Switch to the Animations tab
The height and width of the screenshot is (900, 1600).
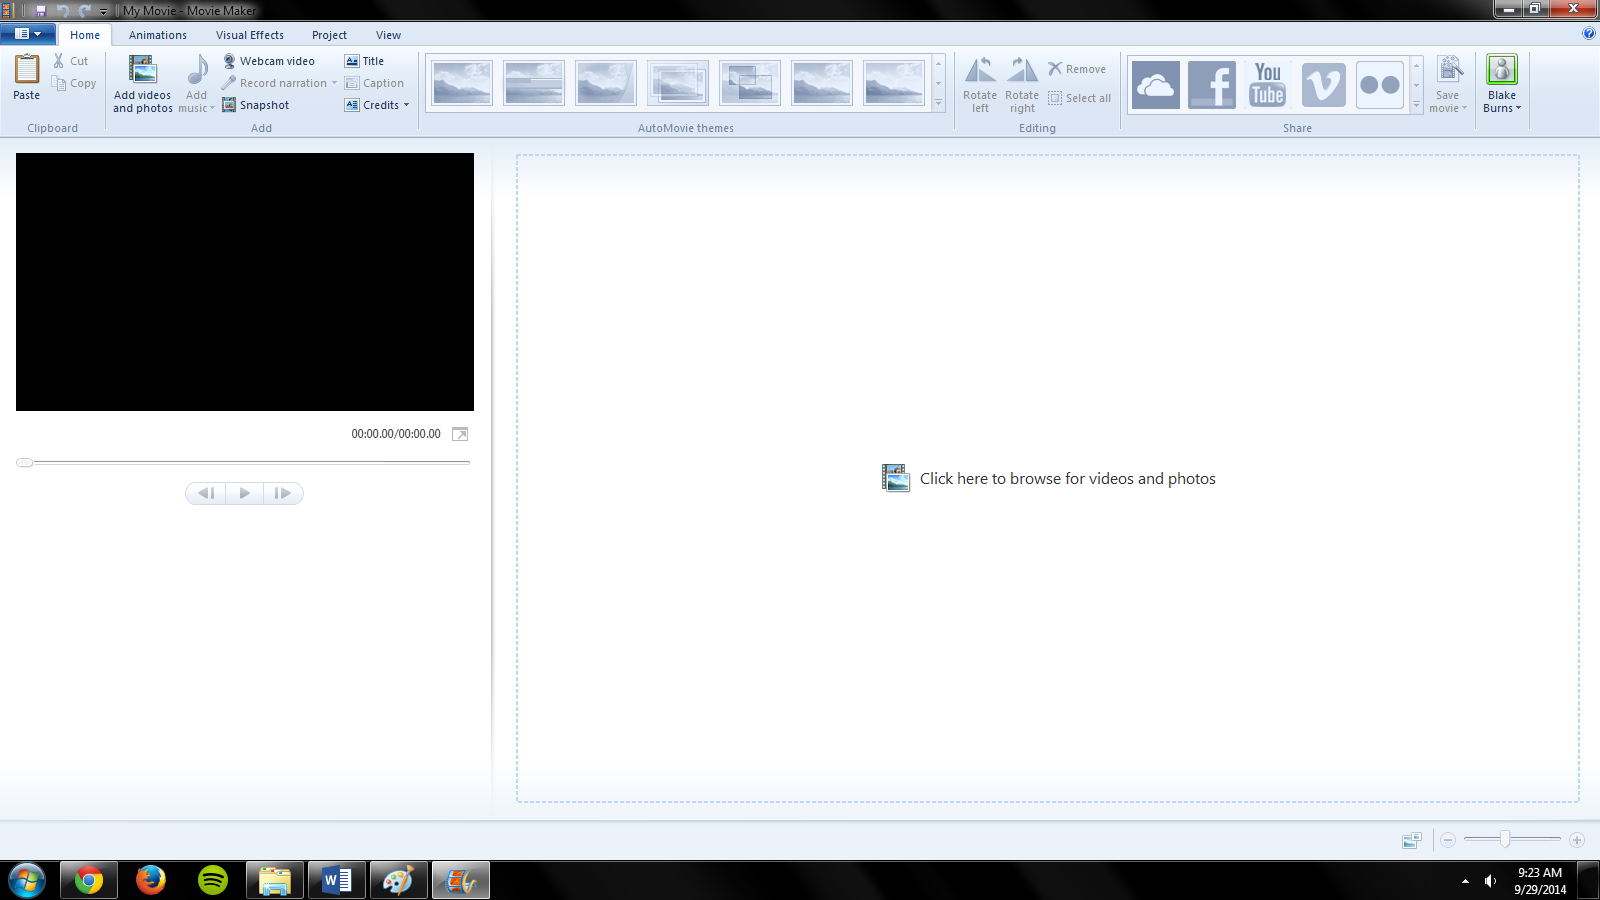point(158,34)
